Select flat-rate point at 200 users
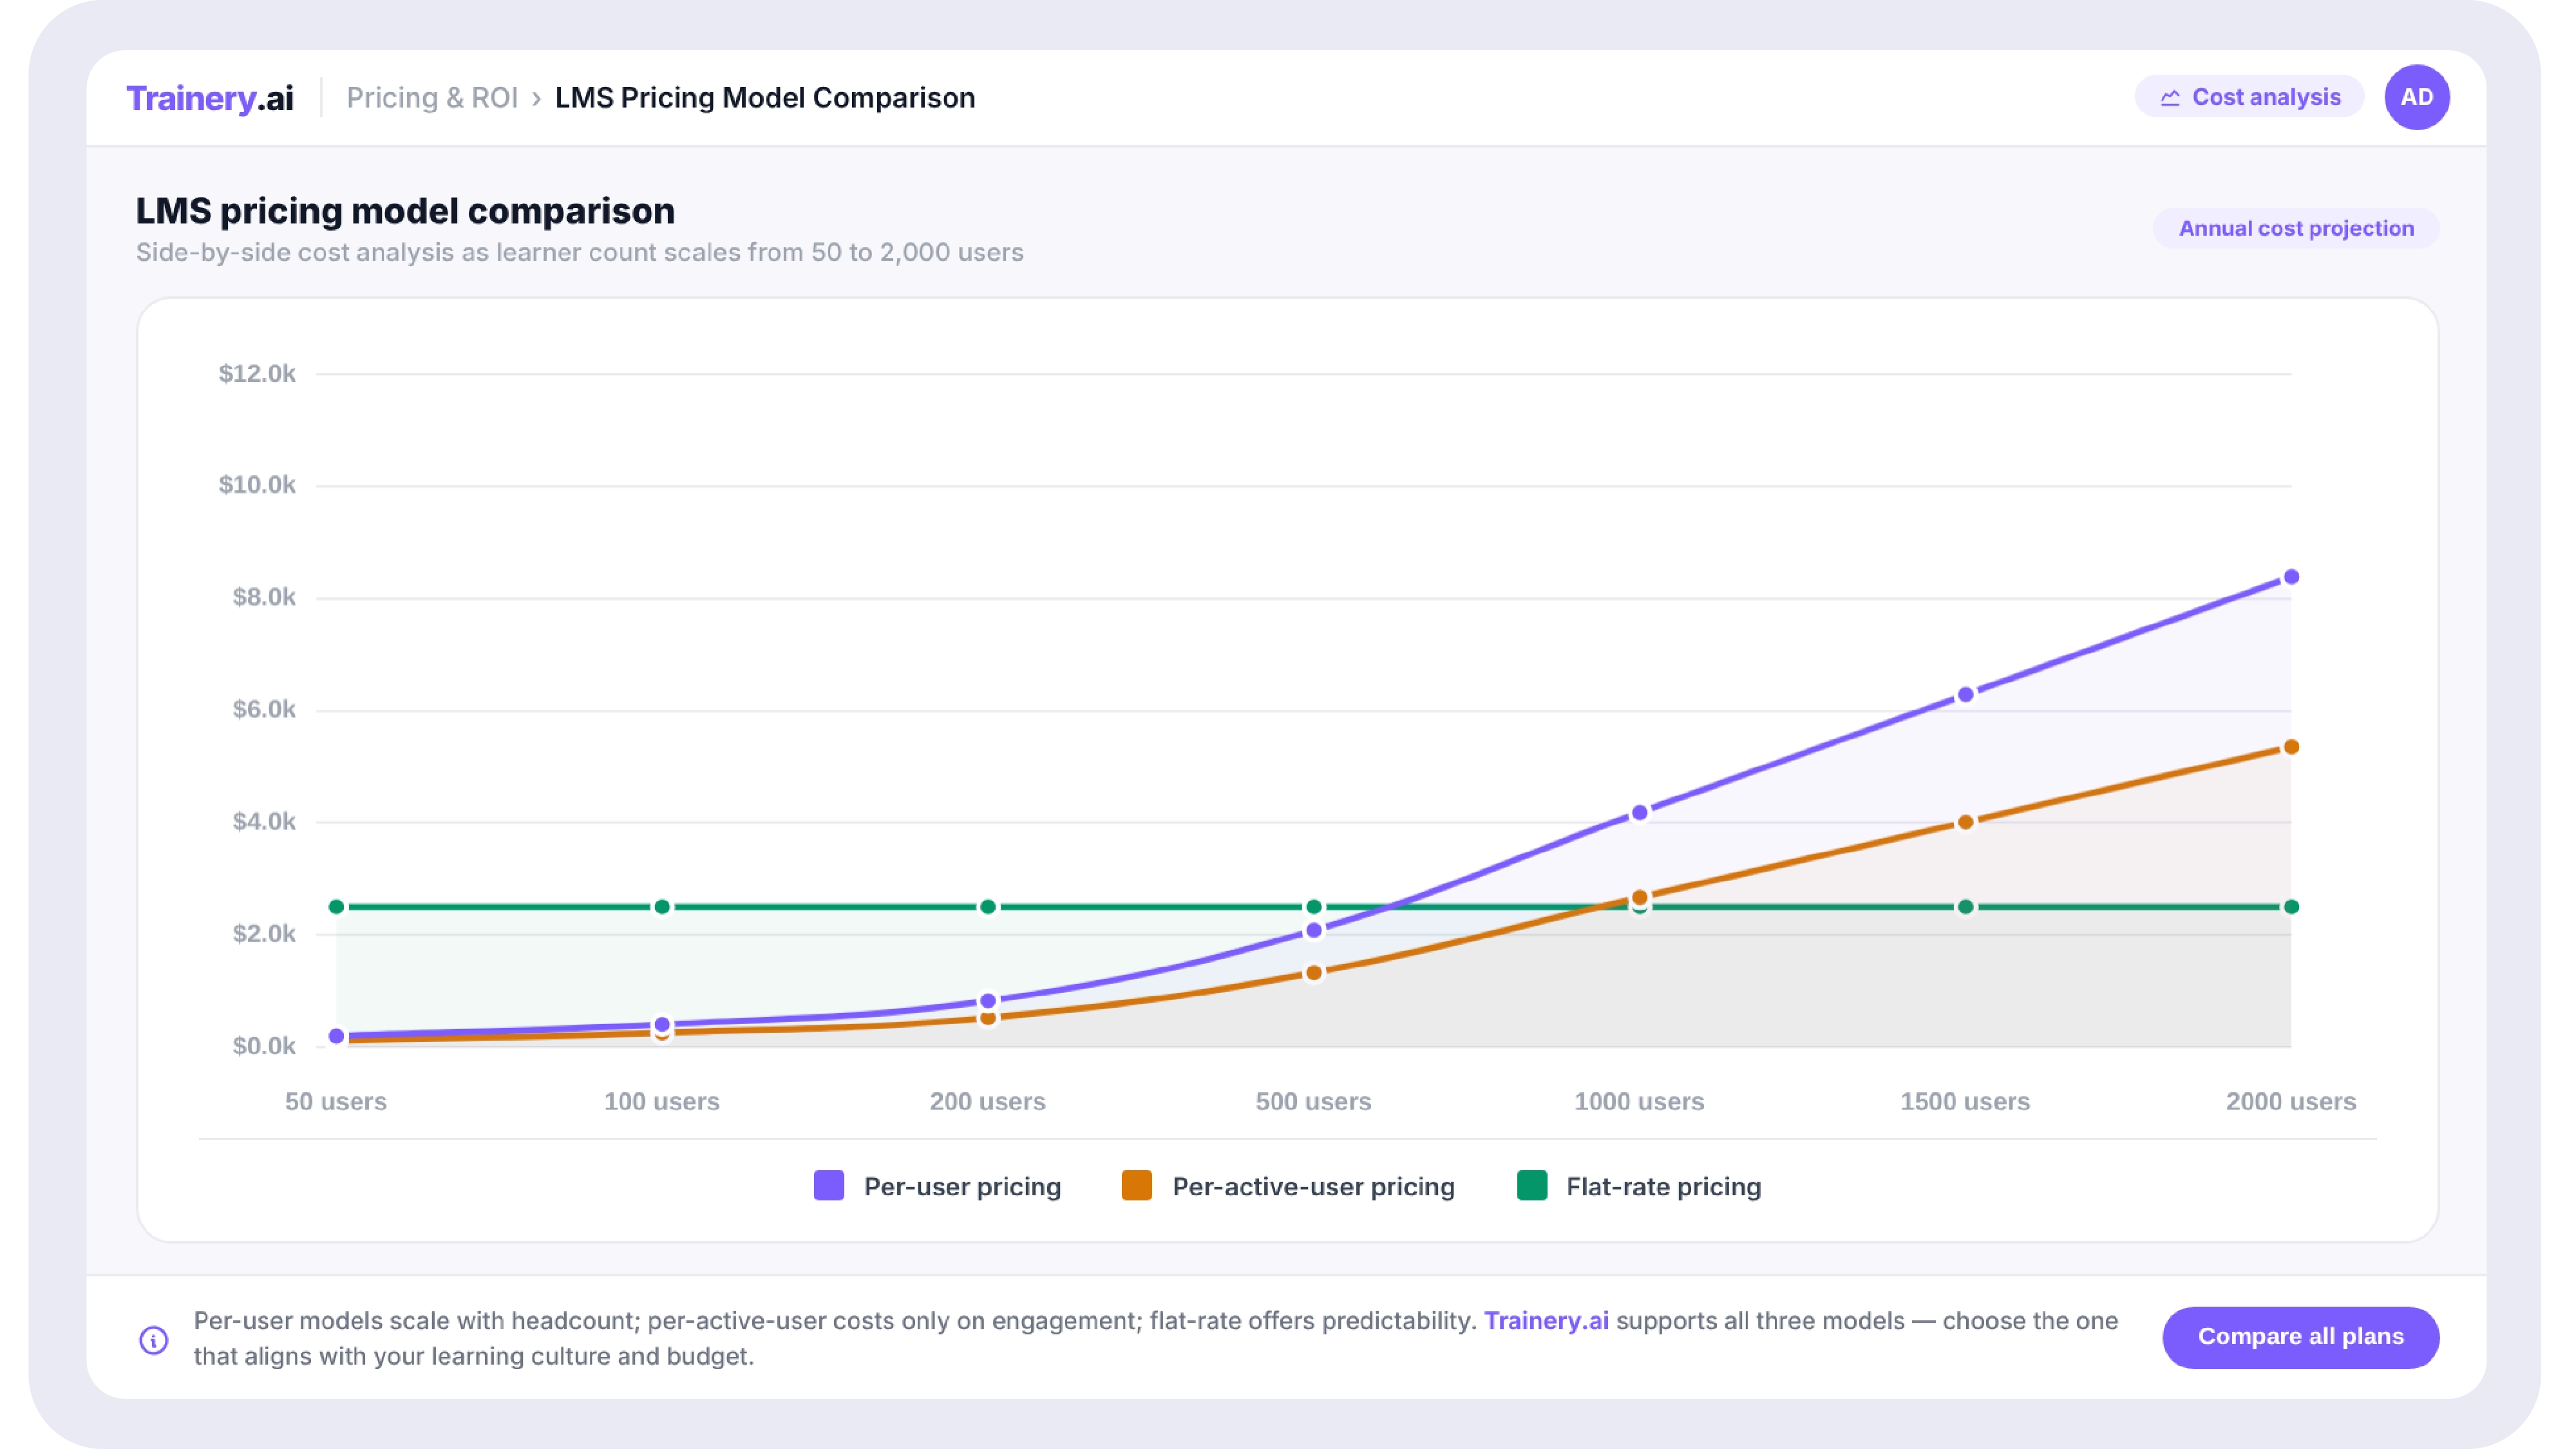Image resolution: width=2576 pixels, height=1449 pixels. point(988,907)
